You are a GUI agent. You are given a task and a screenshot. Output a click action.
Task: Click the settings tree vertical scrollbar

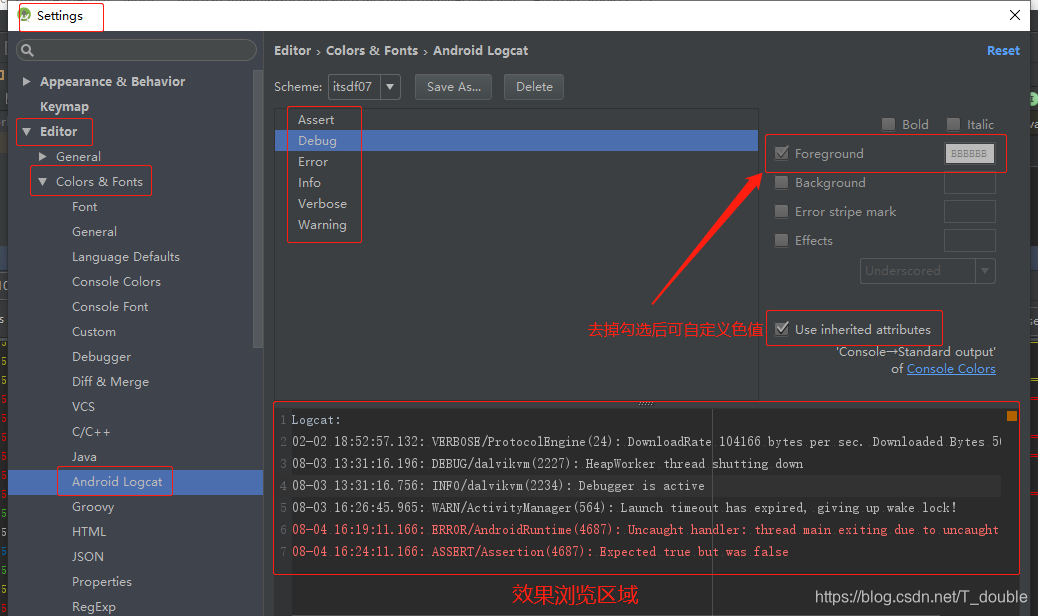point(258,208)
